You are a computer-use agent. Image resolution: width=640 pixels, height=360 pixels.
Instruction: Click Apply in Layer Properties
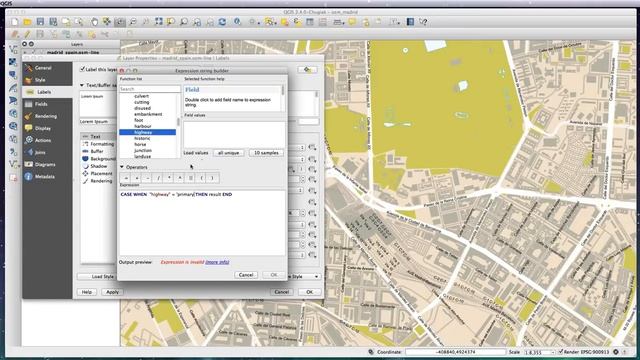[x=112, y=292]
